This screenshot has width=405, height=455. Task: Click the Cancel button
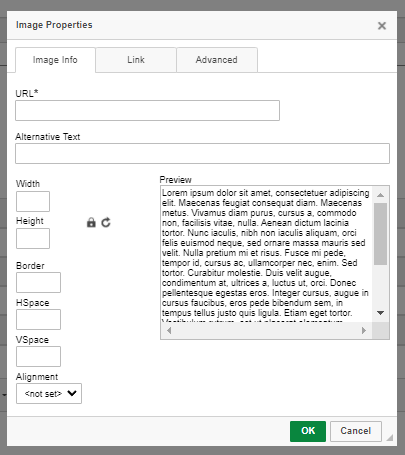(356, 431)
